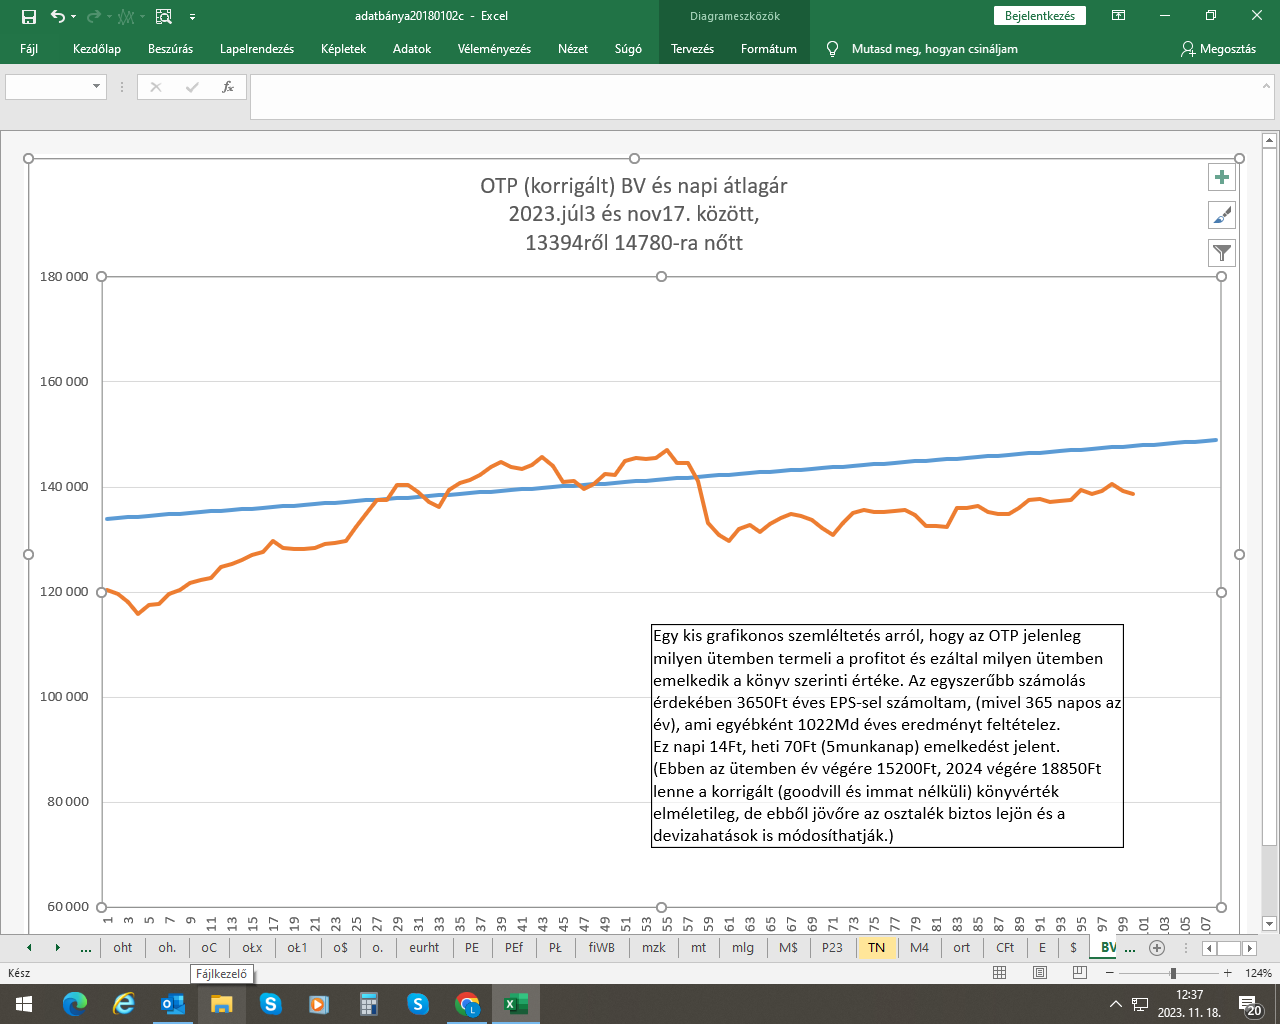Switch to the ort sheet tab
This screenshot has width=1280, height=1024.
coord(961,948)
